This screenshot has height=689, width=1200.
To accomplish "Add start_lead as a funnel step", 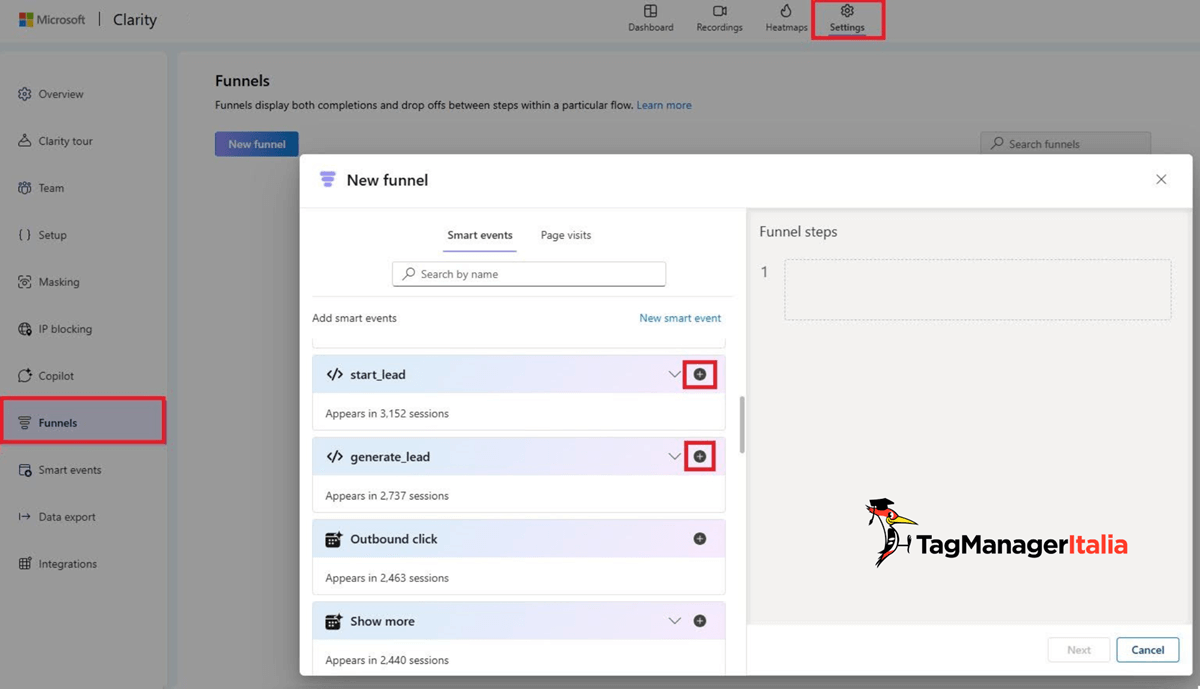I will point(699,374).
